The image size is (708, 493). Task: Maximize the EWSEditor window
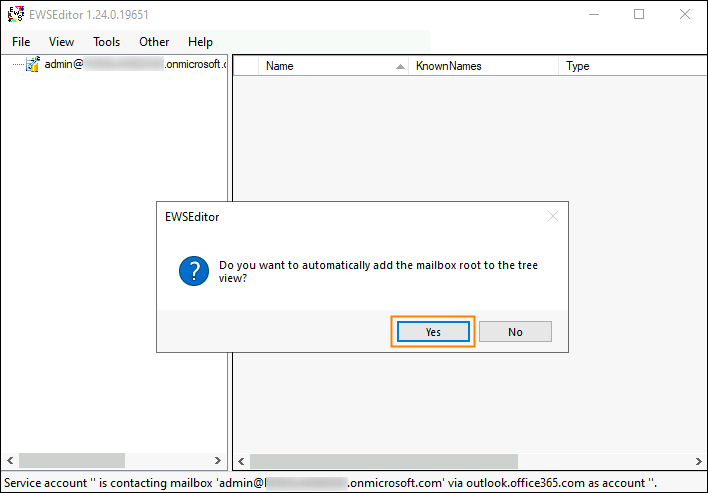[x=639, y=14]
